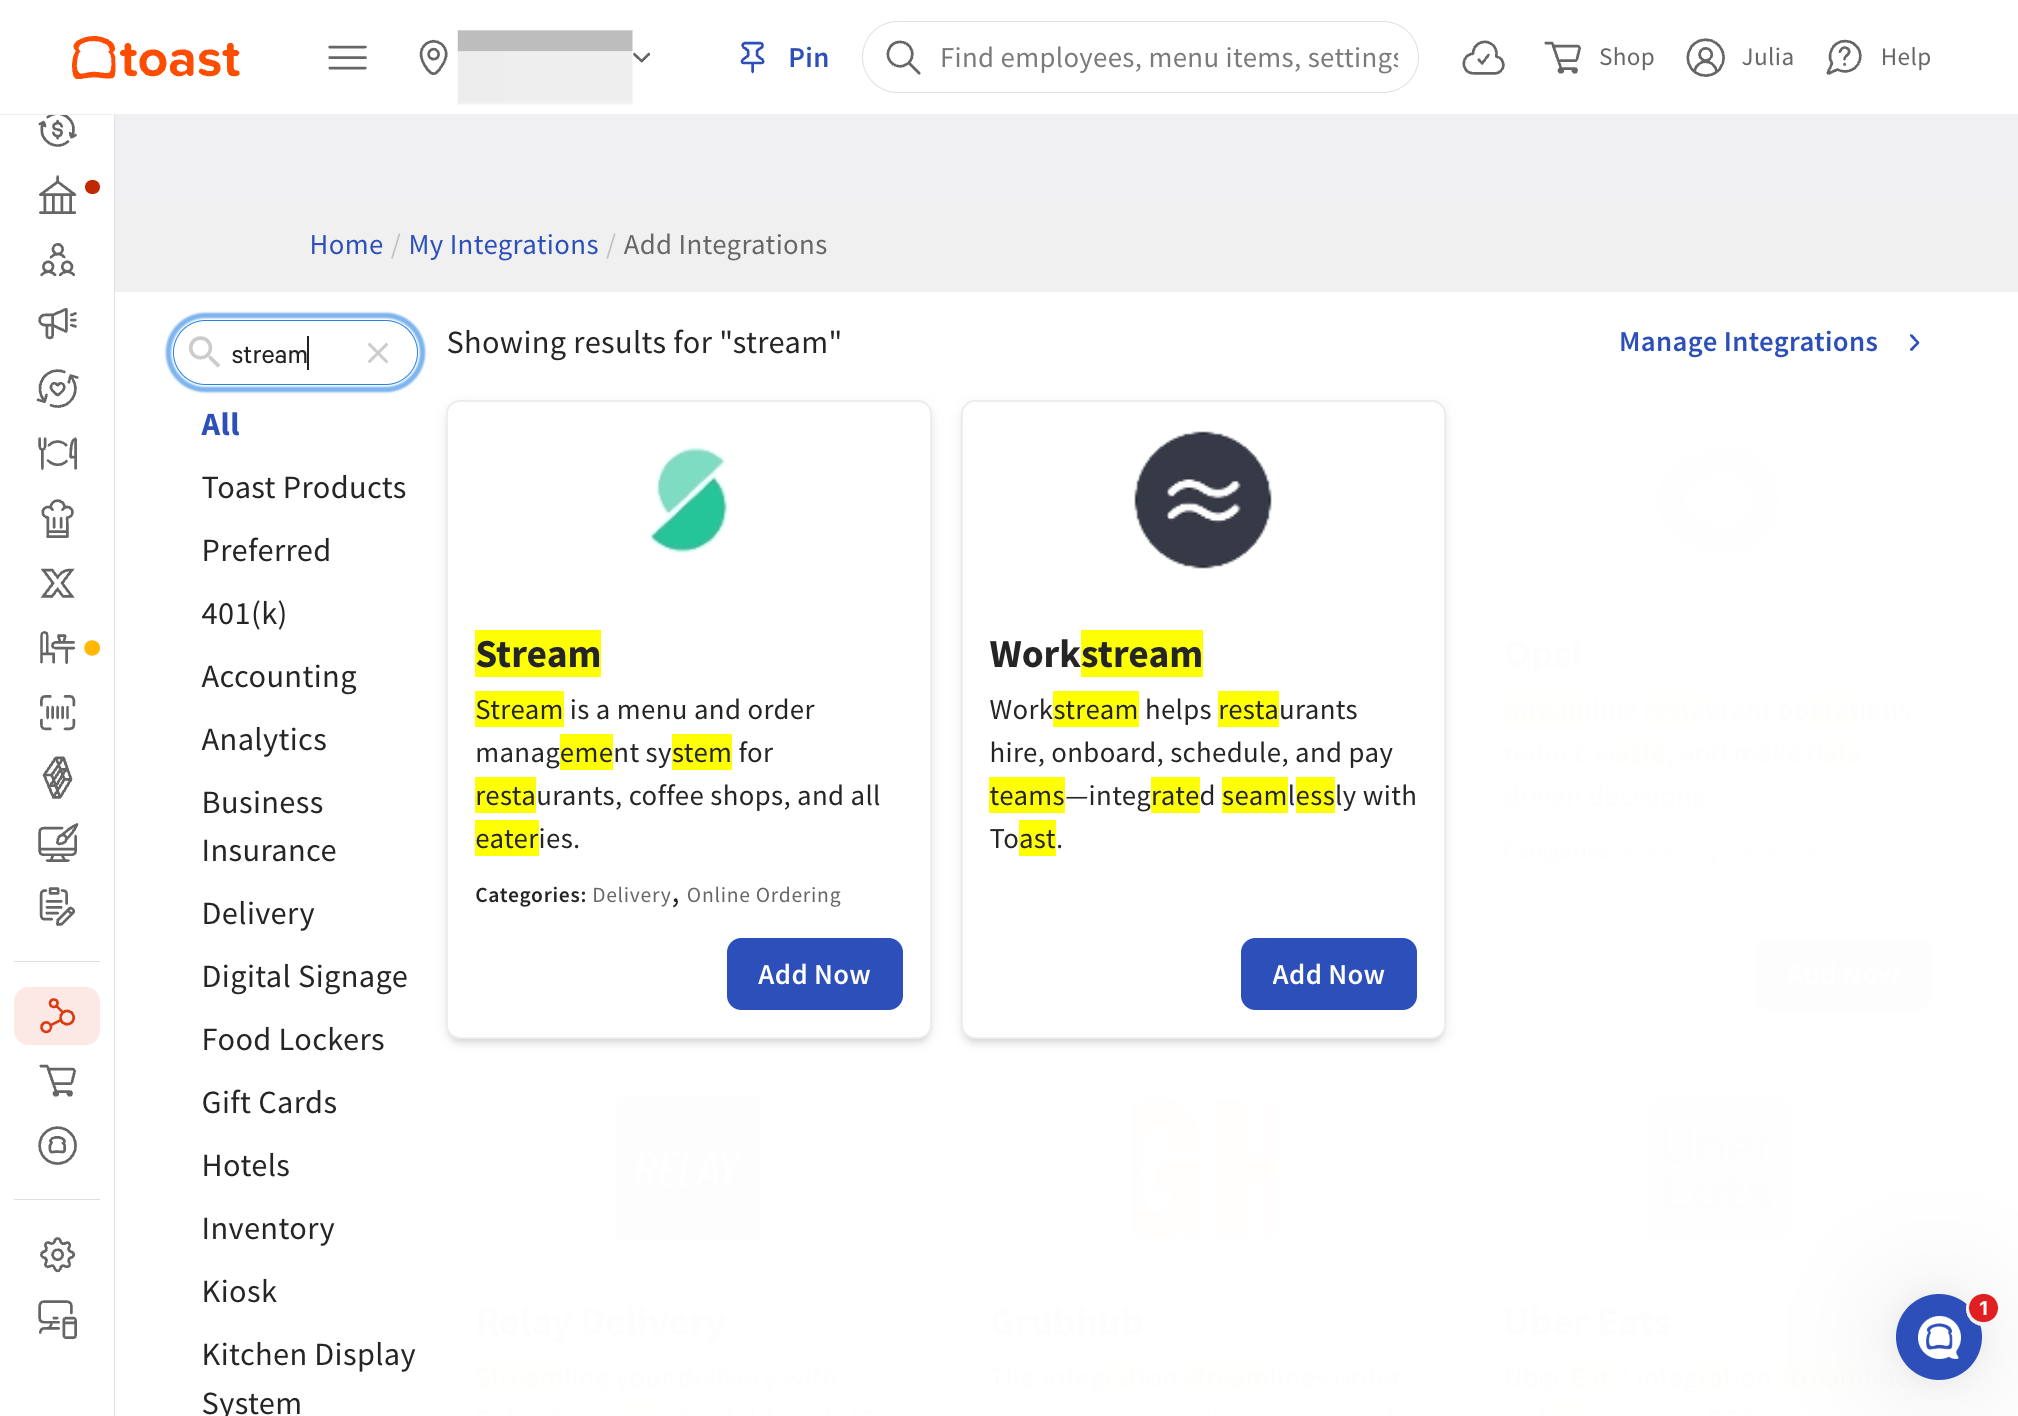
Task: Select the Accounting category
Action: (x=279, y=677)
